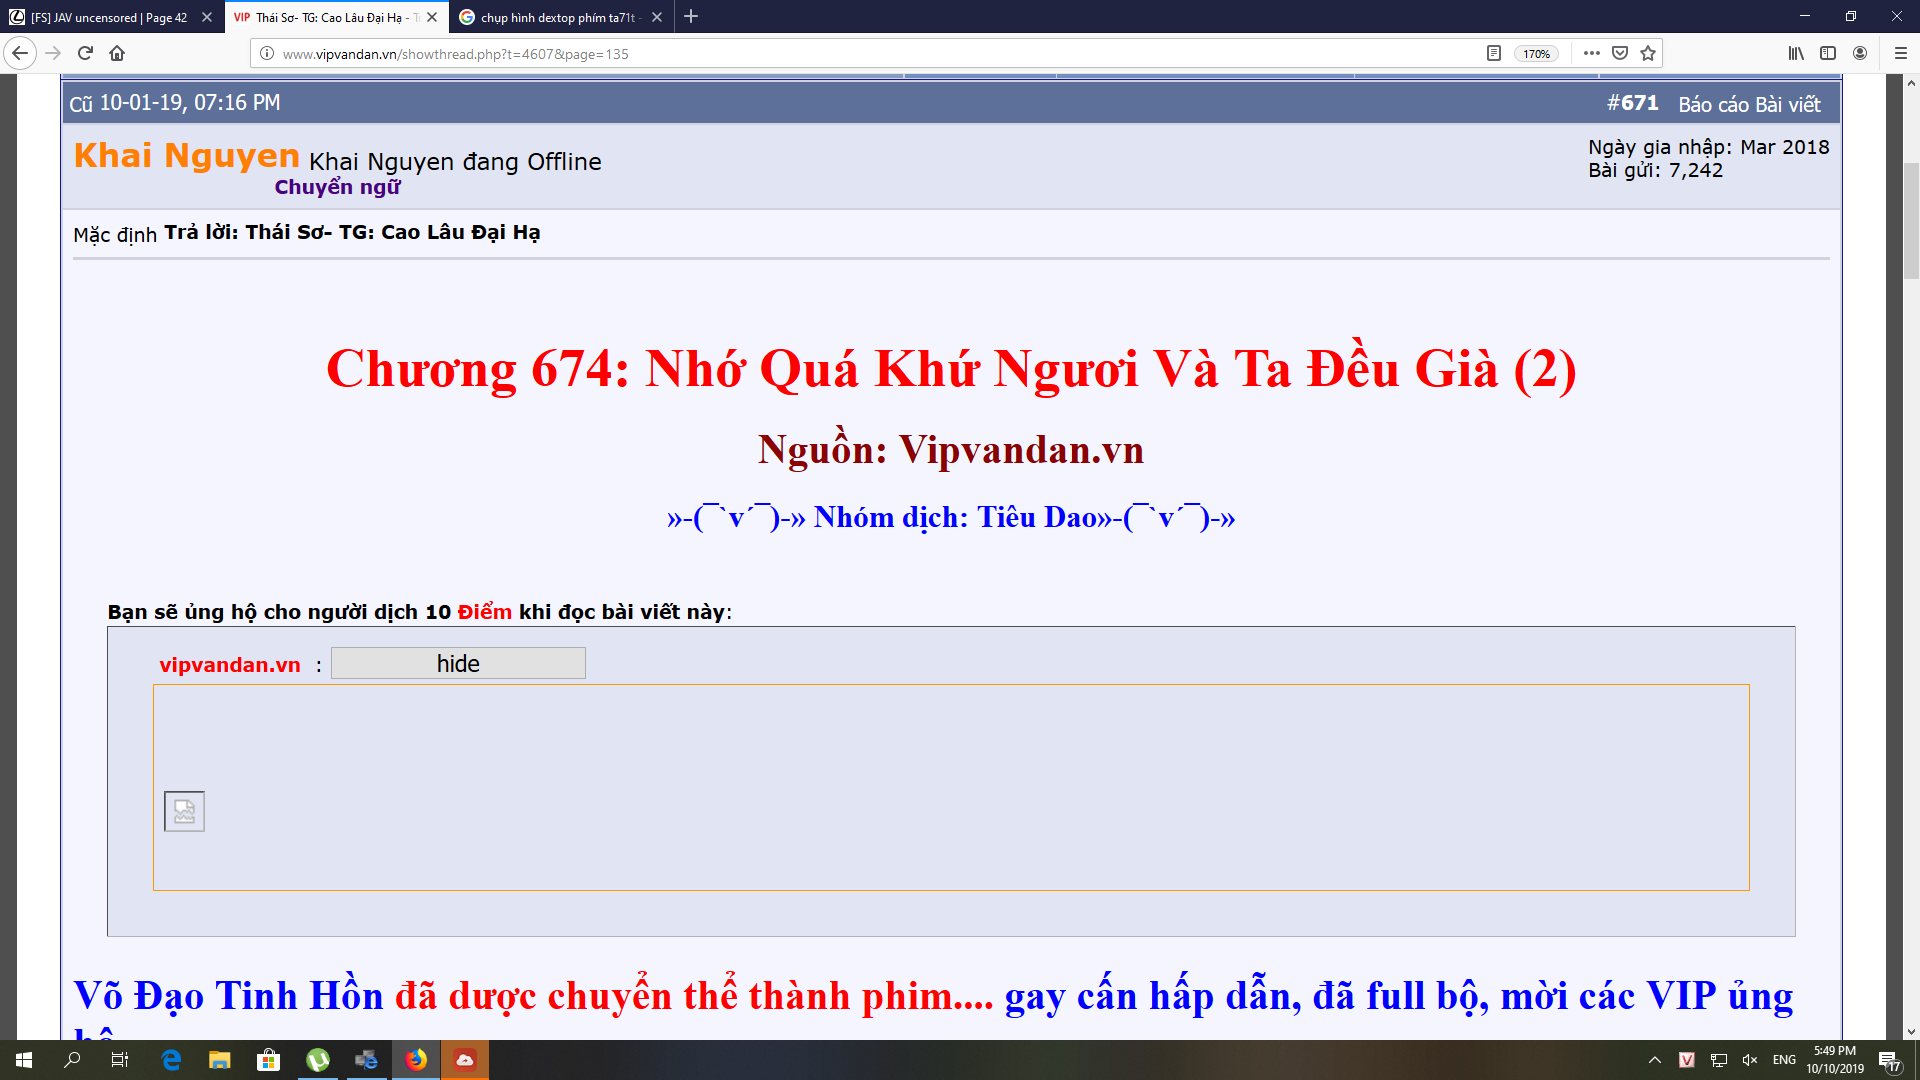Switch ENG input language
This screenshot has height=1080, width=1920.
pyautogui.click(x=1784, y=1060)
